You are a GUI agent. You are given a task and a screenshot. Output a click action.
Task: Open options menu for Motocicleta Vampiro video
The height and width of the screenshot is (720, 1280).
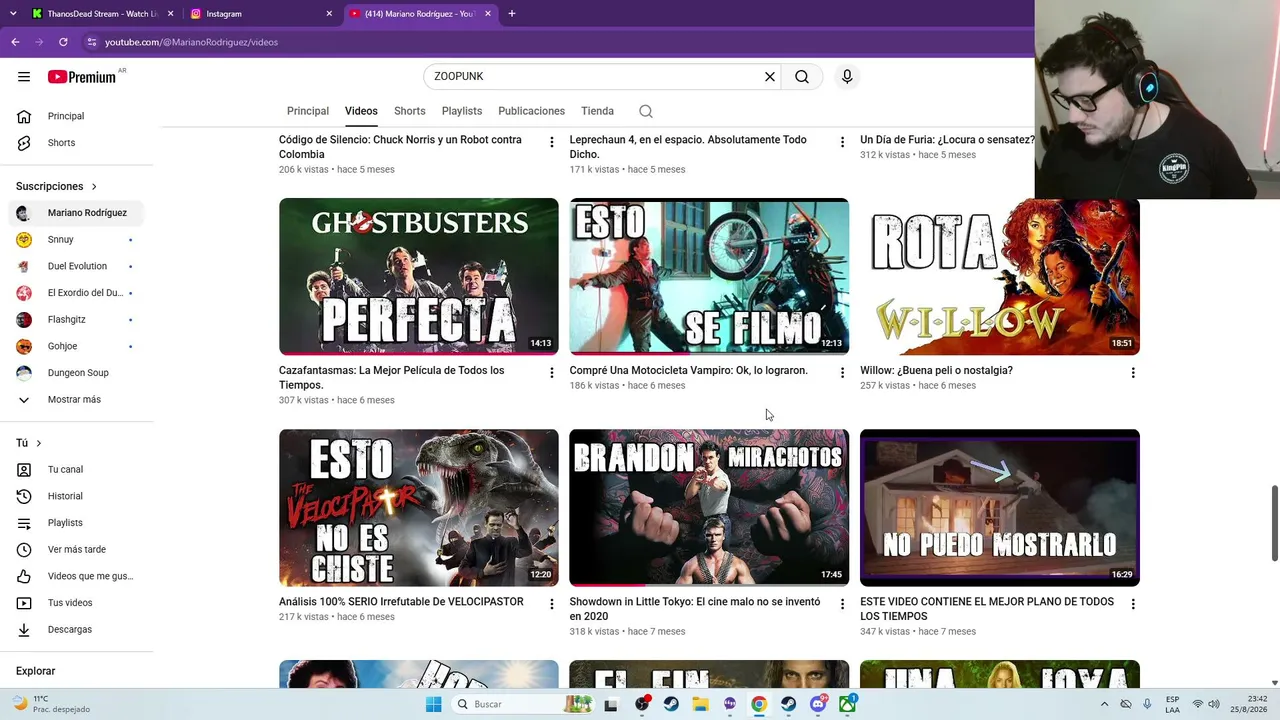[x=842, y=373]
